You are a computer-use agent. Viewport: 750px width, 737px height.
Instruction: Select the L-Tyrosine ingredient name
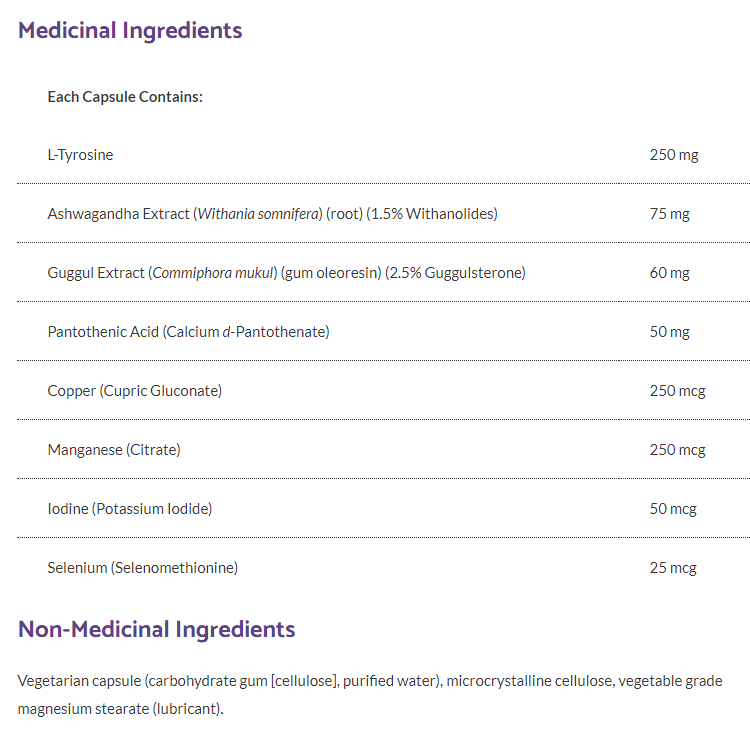pyautogui.click(x=80, y=155)
